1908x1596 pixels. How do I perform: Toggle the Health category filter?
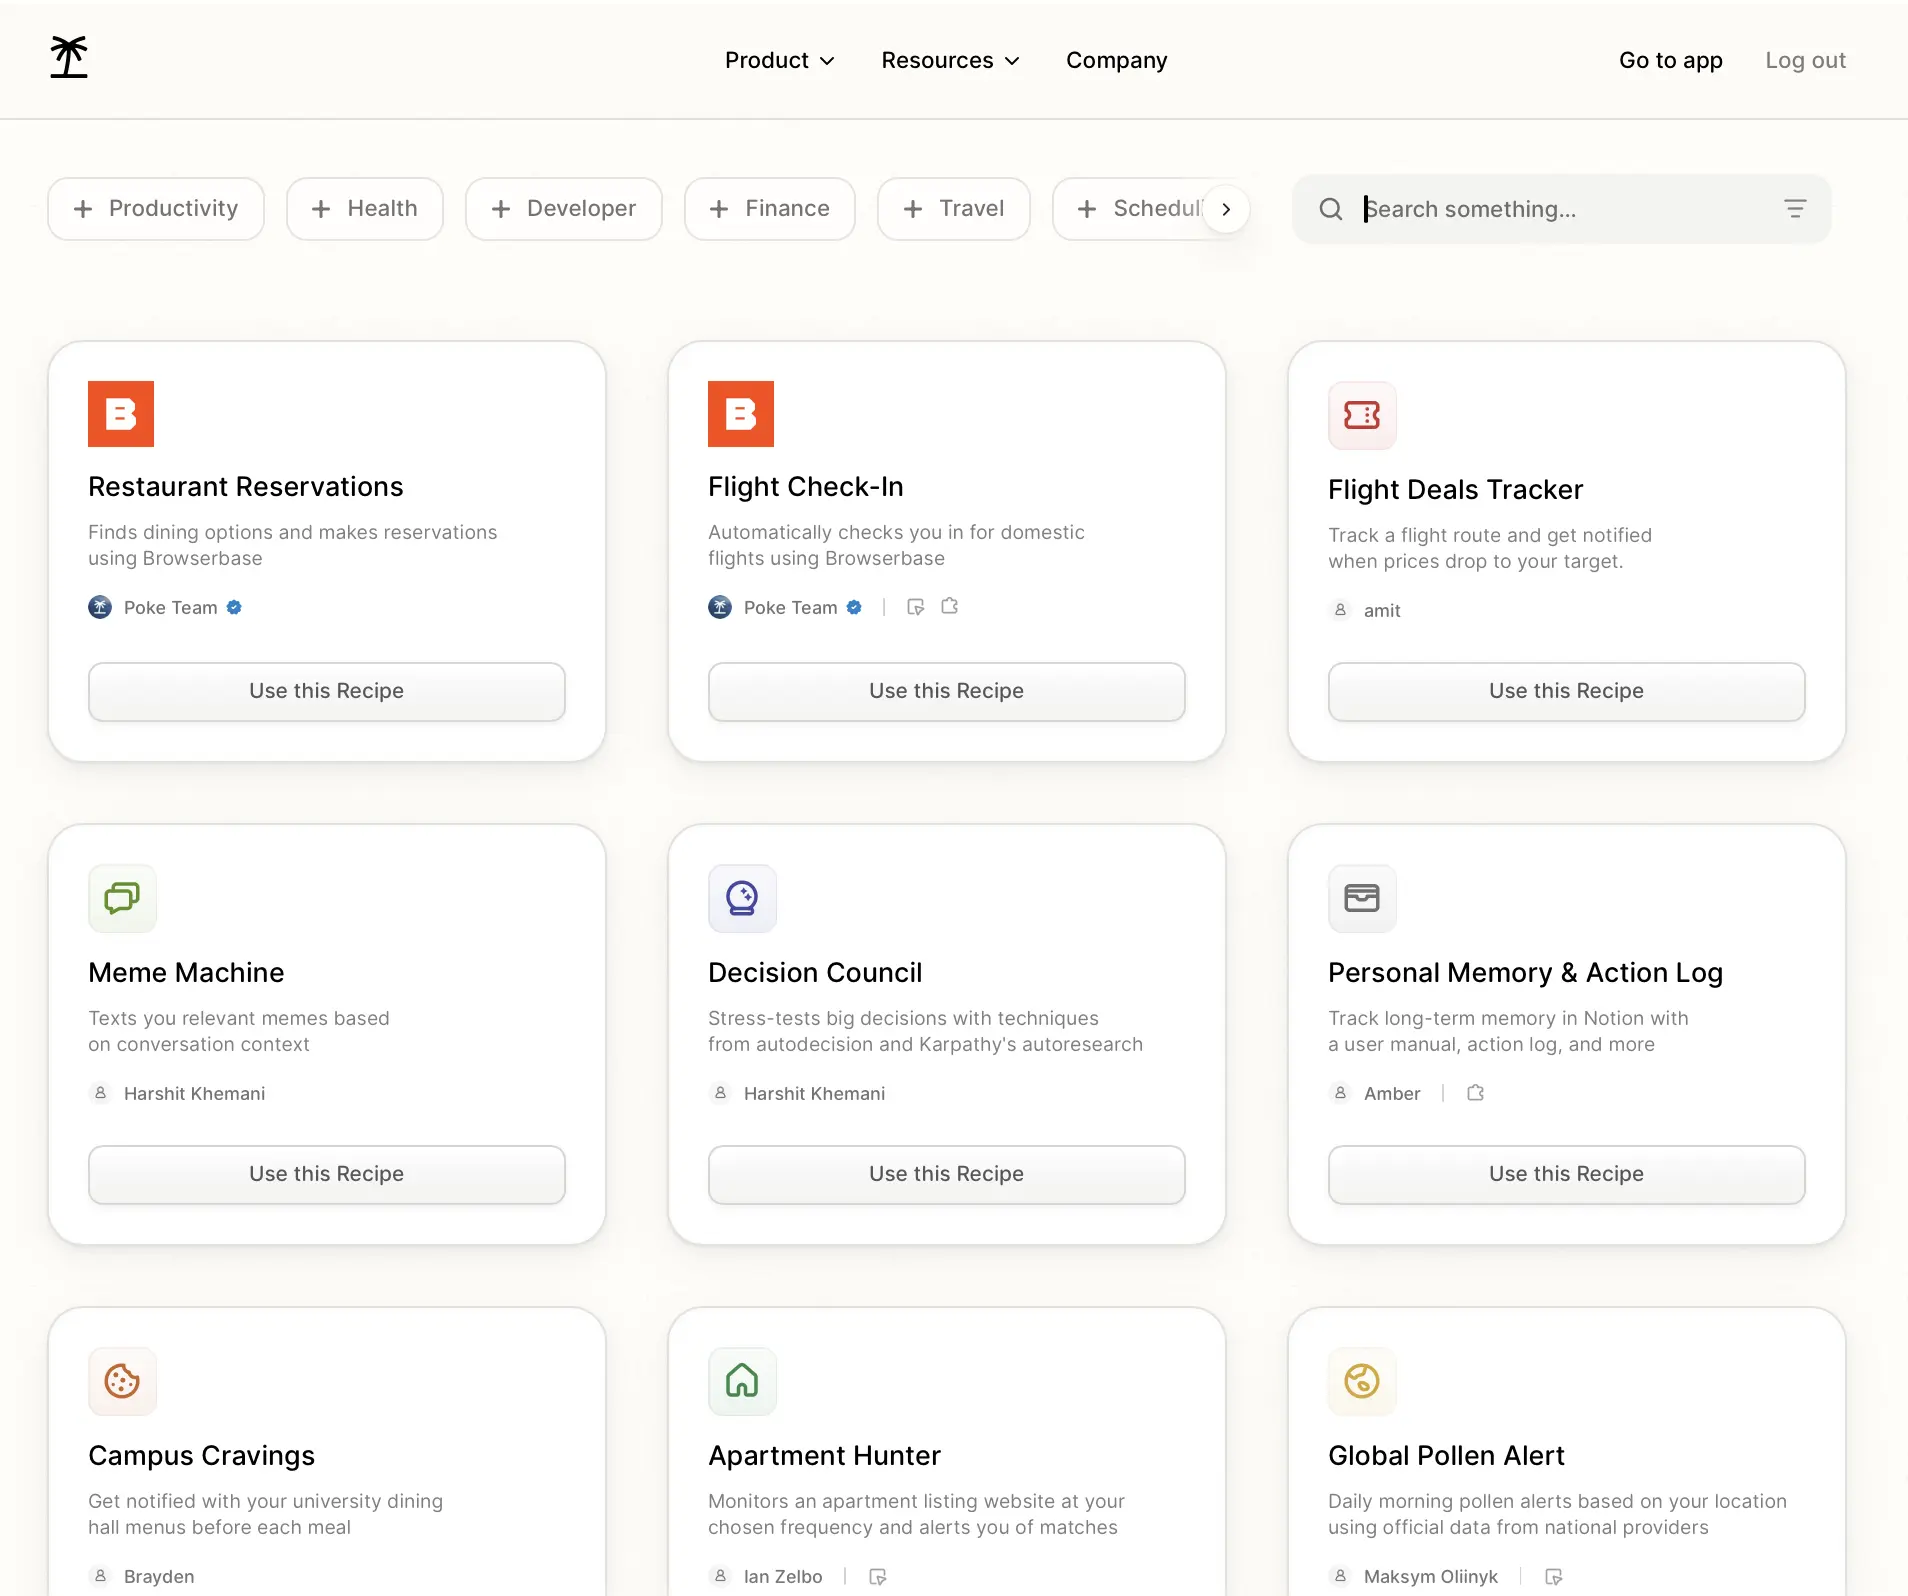(x=365, y=209)
